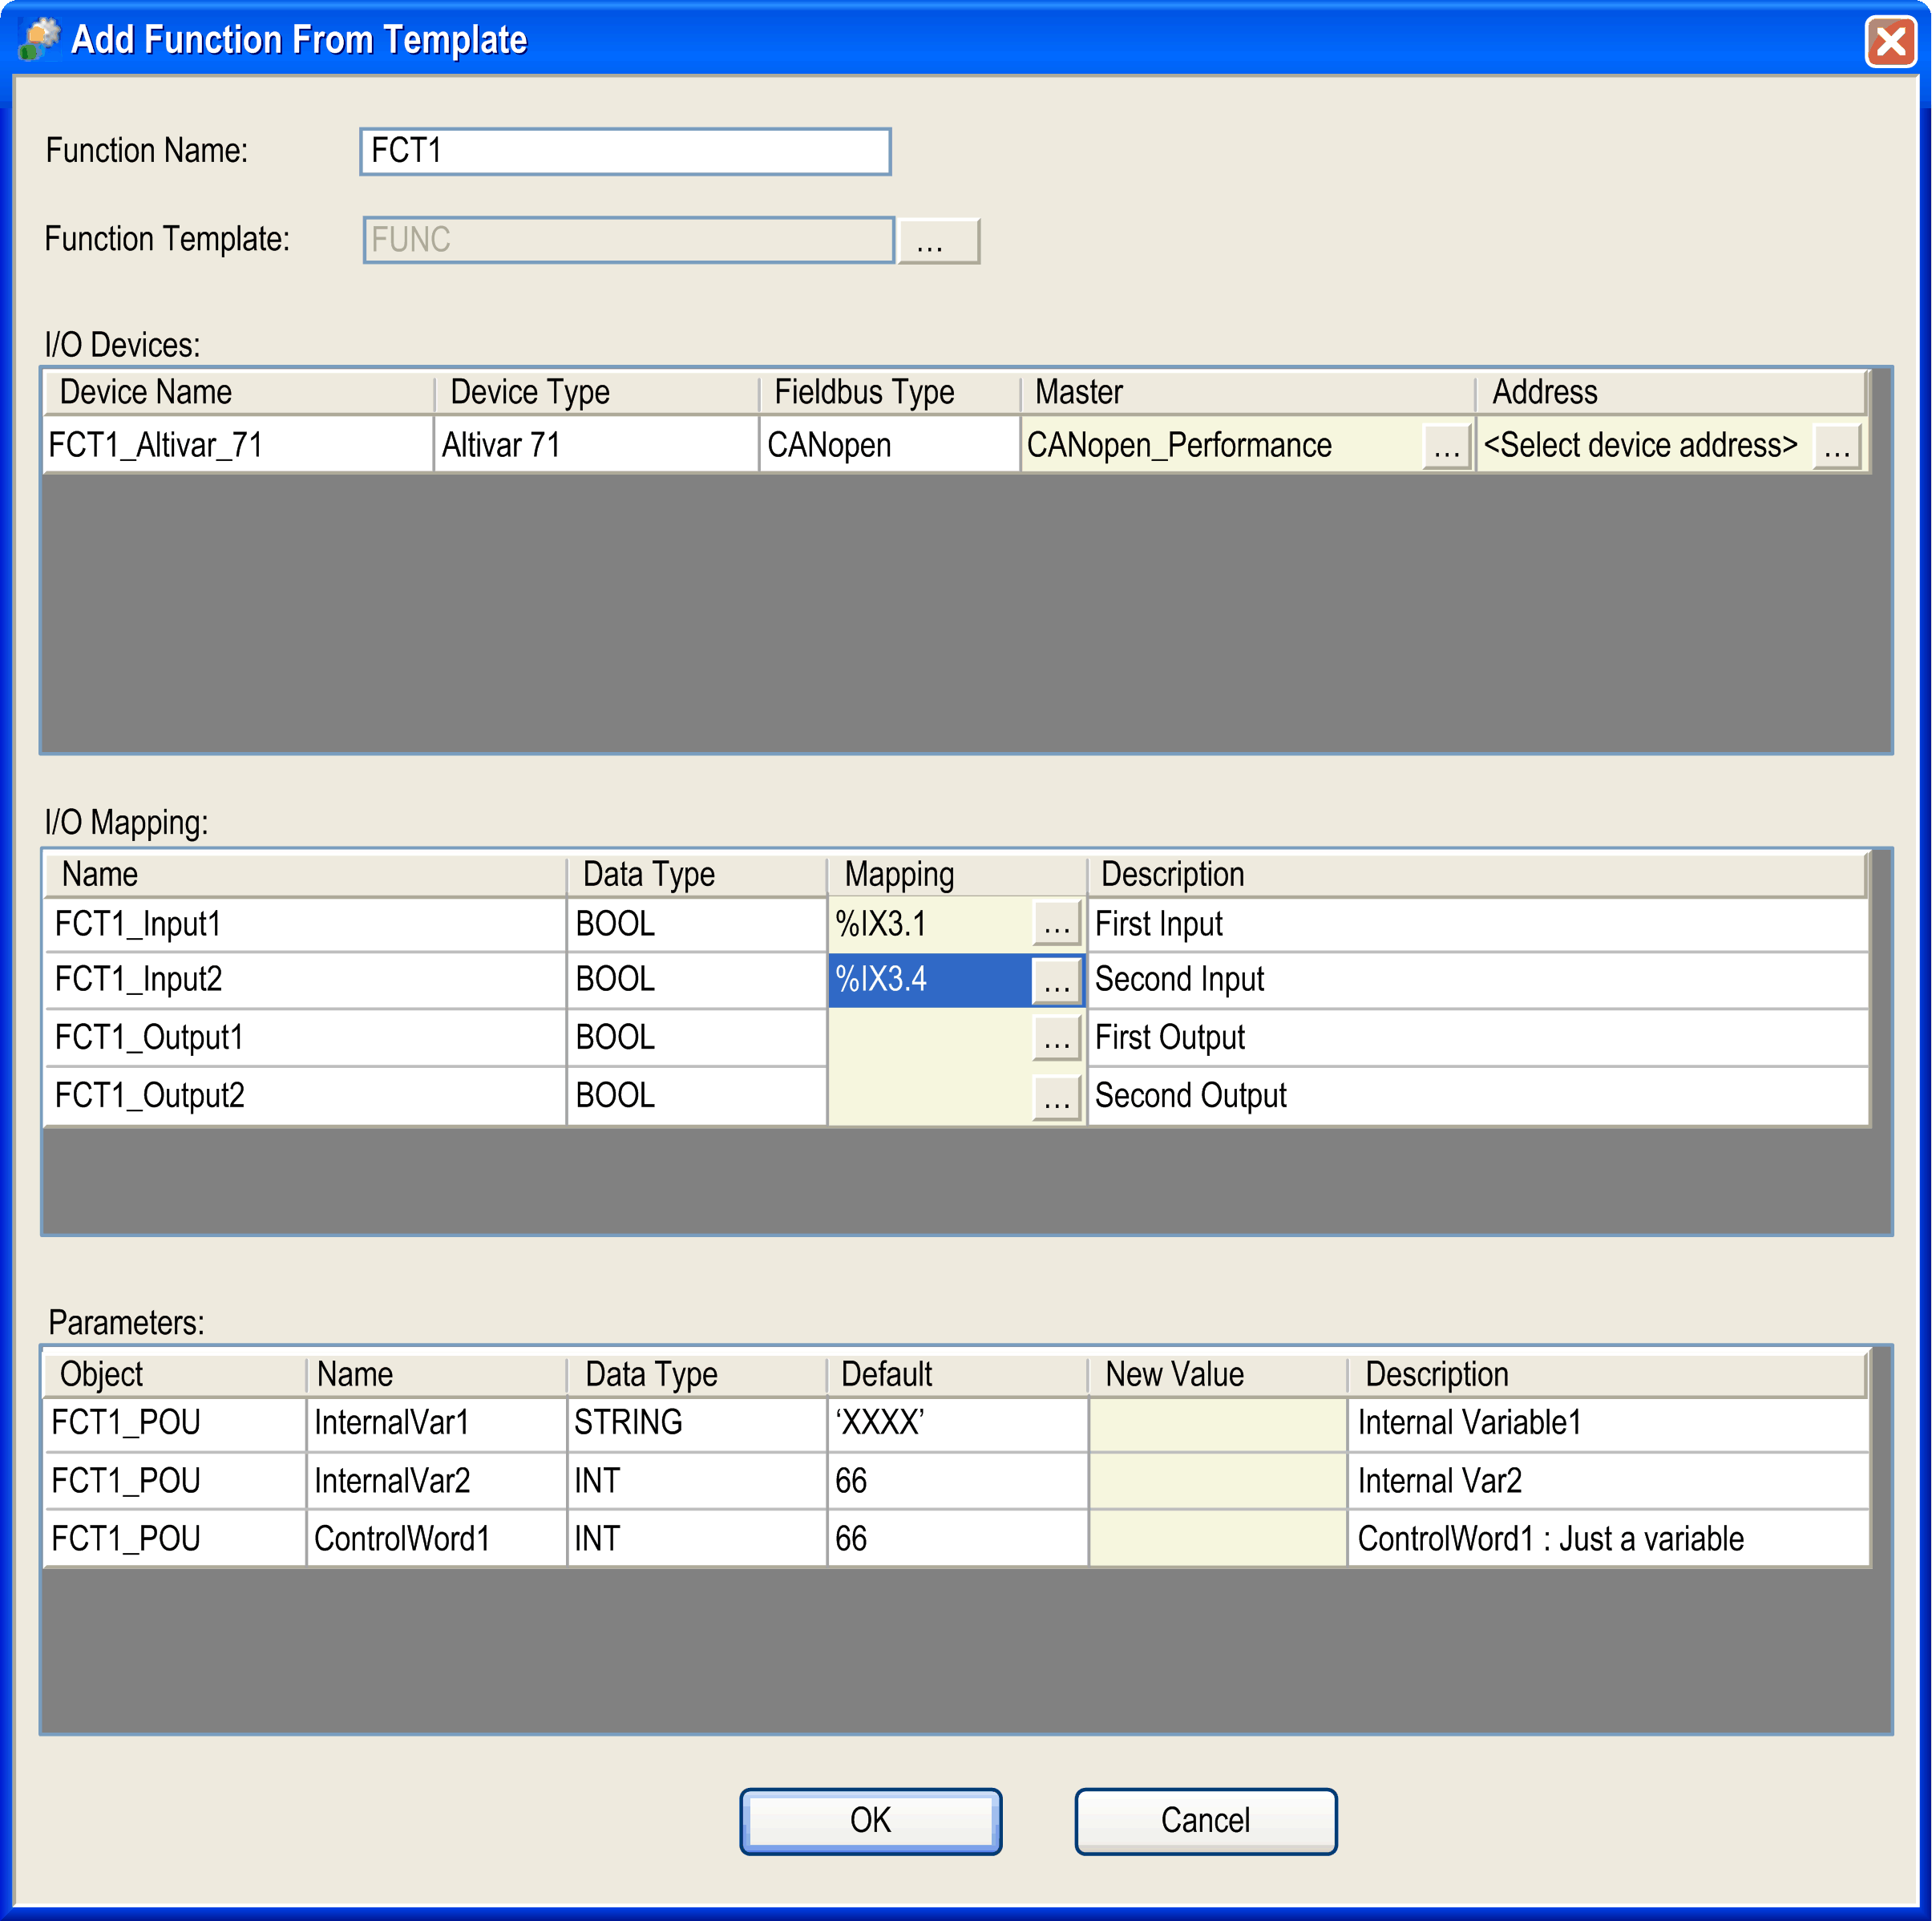Click the I/O Mapping Data Type header

[x=697, y=874]
